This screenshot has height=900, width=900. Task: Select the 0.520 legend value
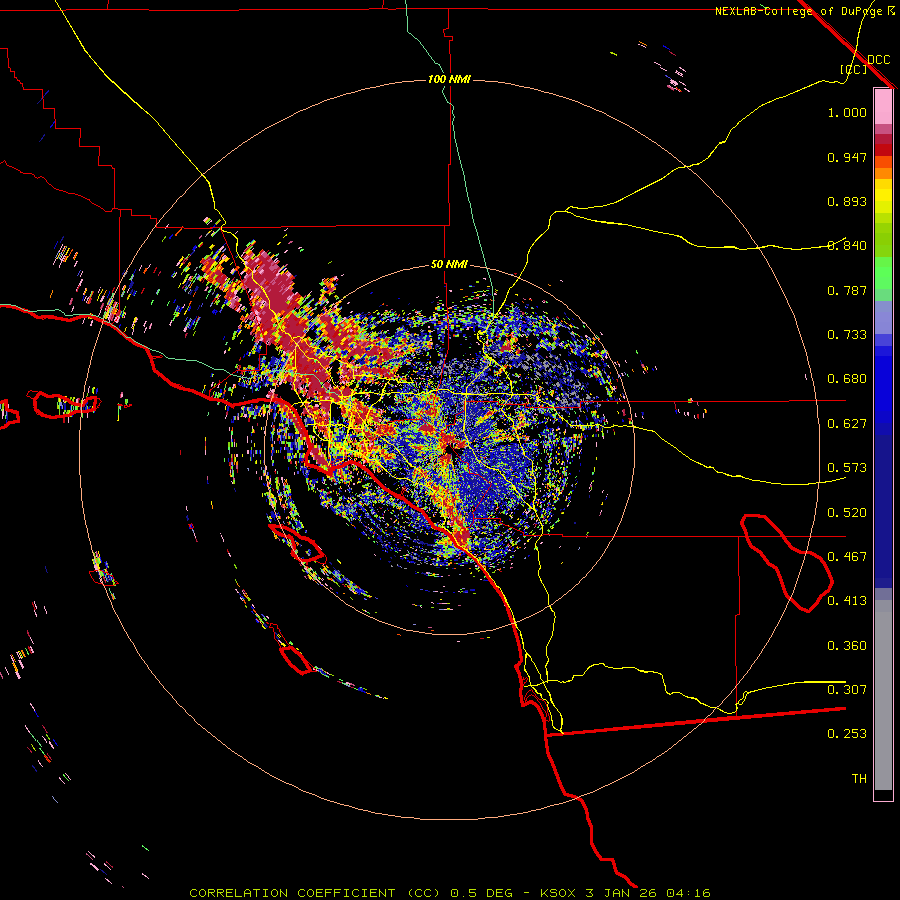coord(847,513)
